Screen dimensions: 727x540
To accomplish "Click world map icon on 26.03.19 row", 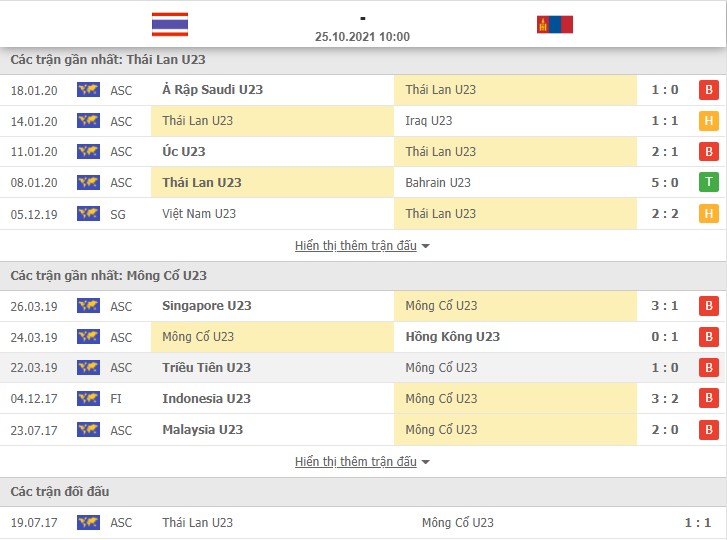I will point(88,306).
